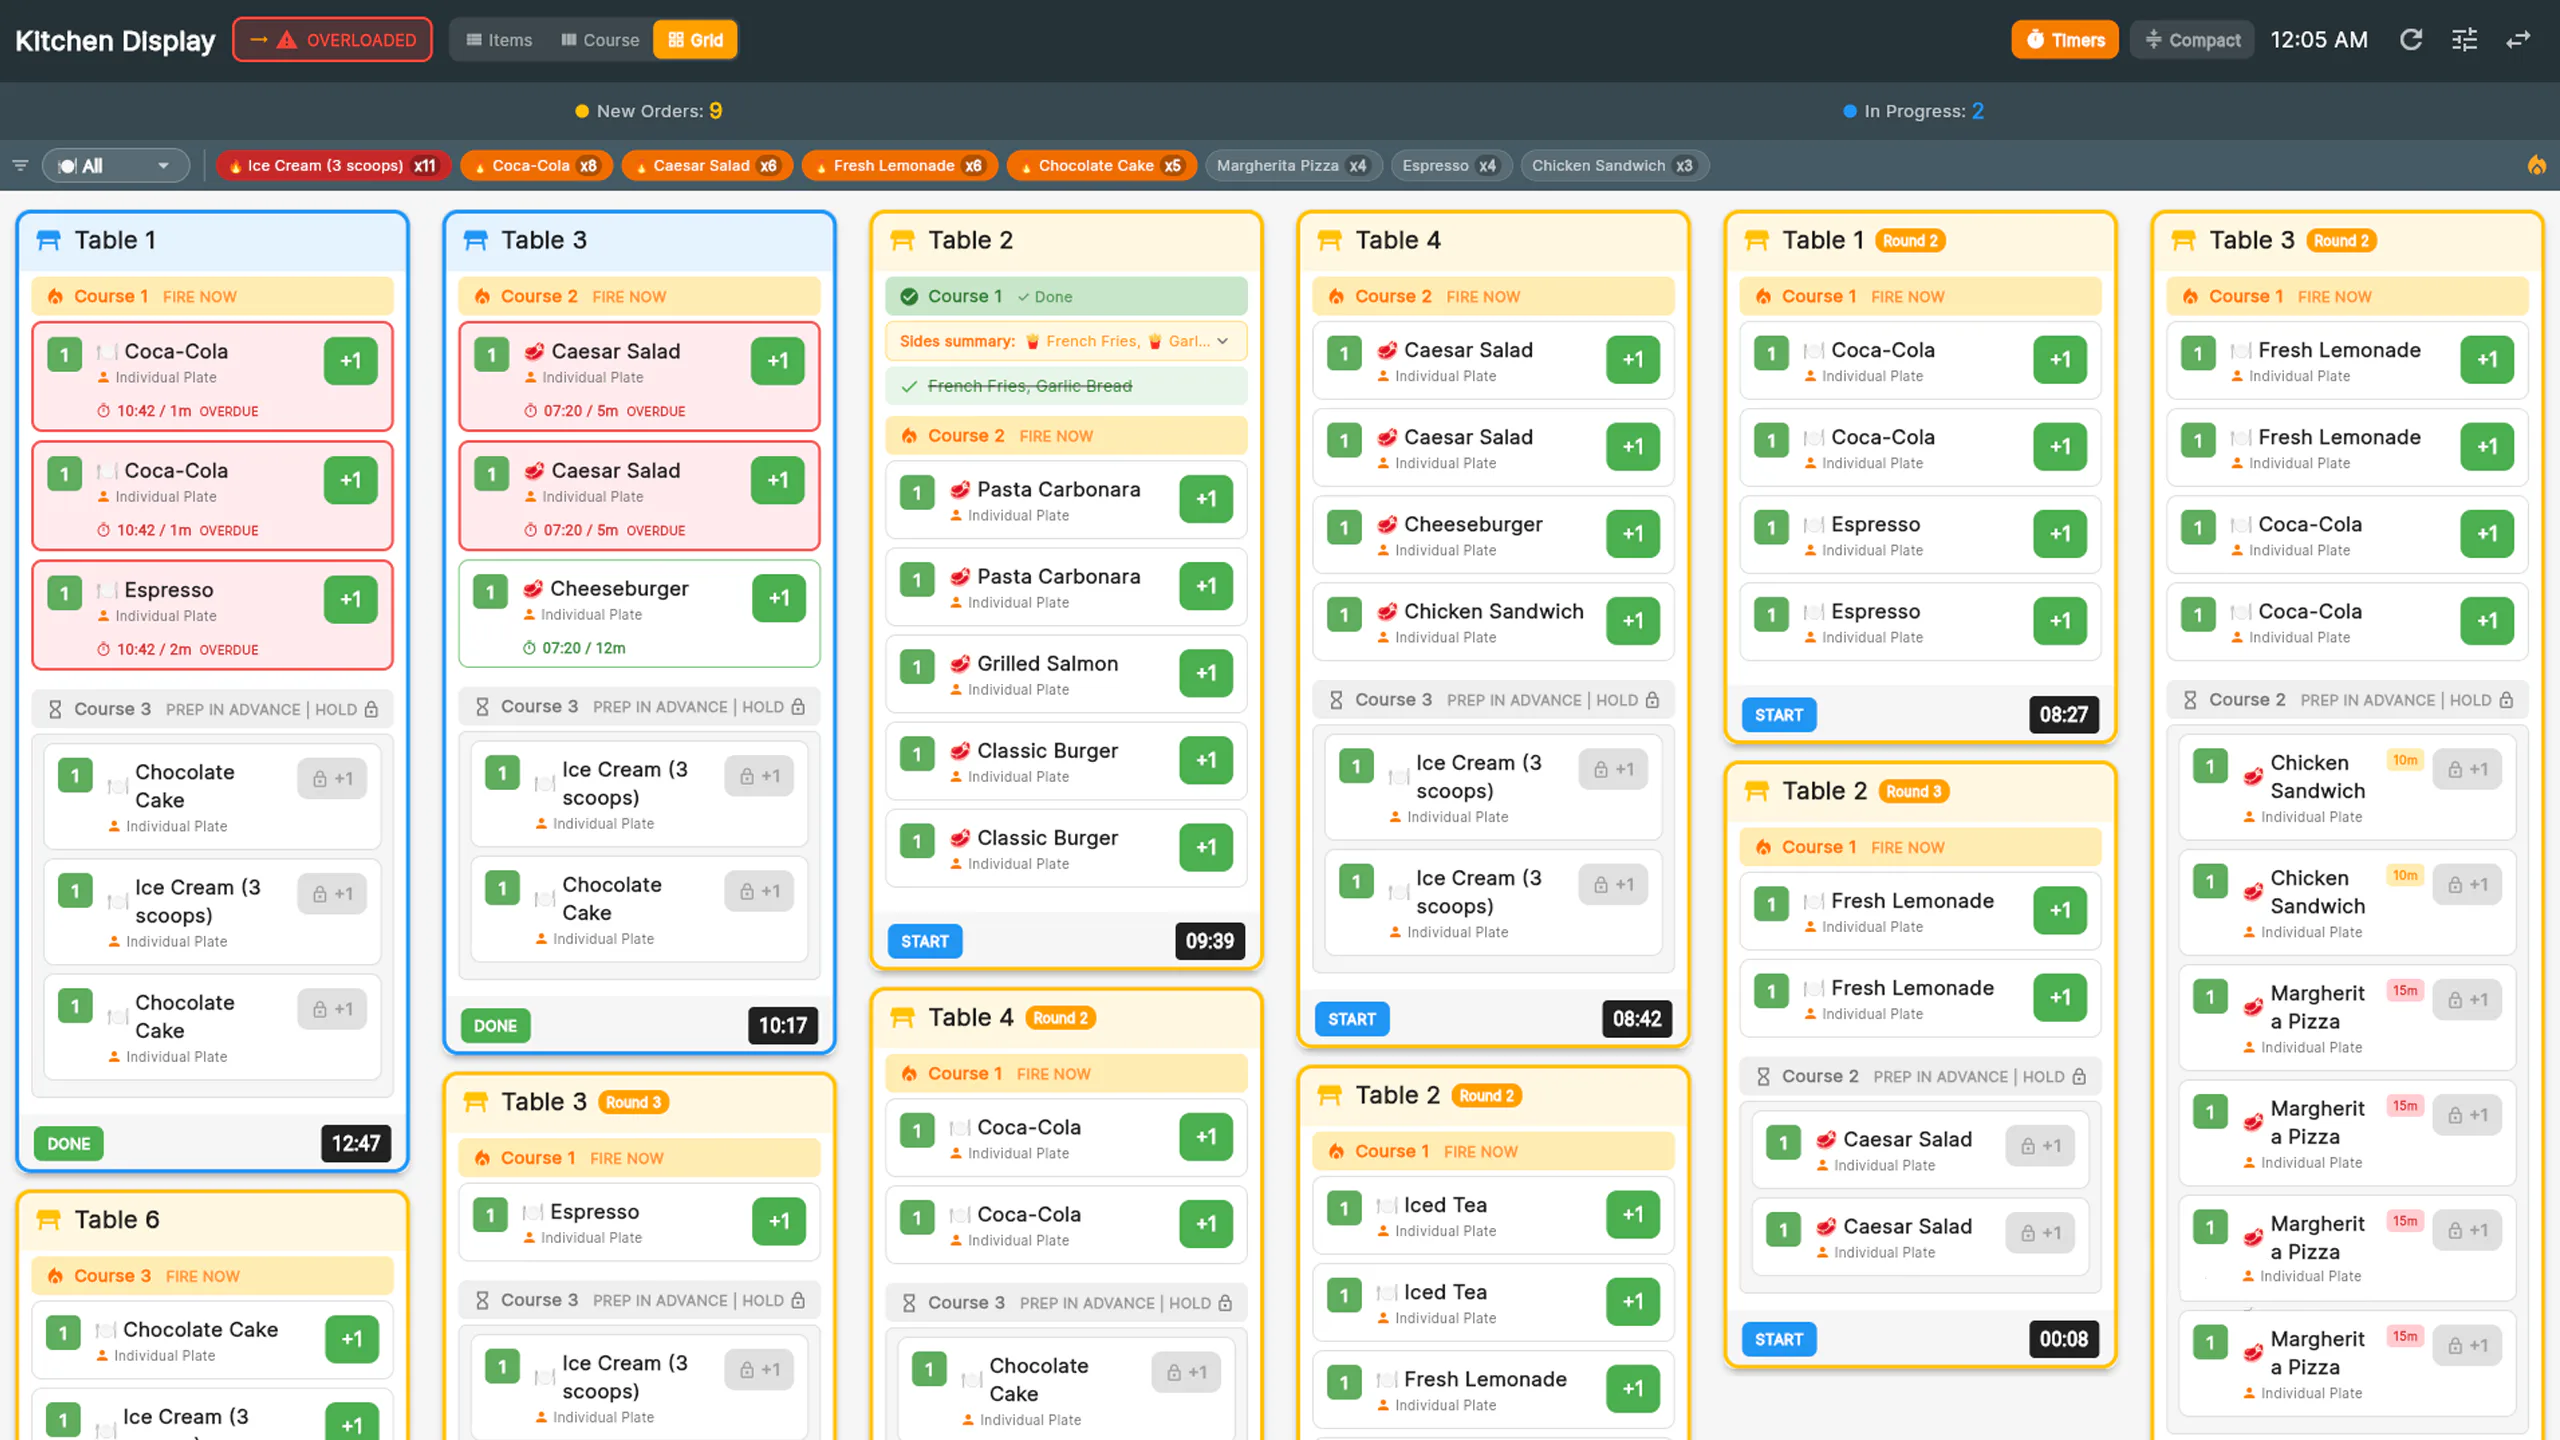2560x1440 pixels.
Task: Click the 12:05 AM clock
Action: [x=2319, y=40]
